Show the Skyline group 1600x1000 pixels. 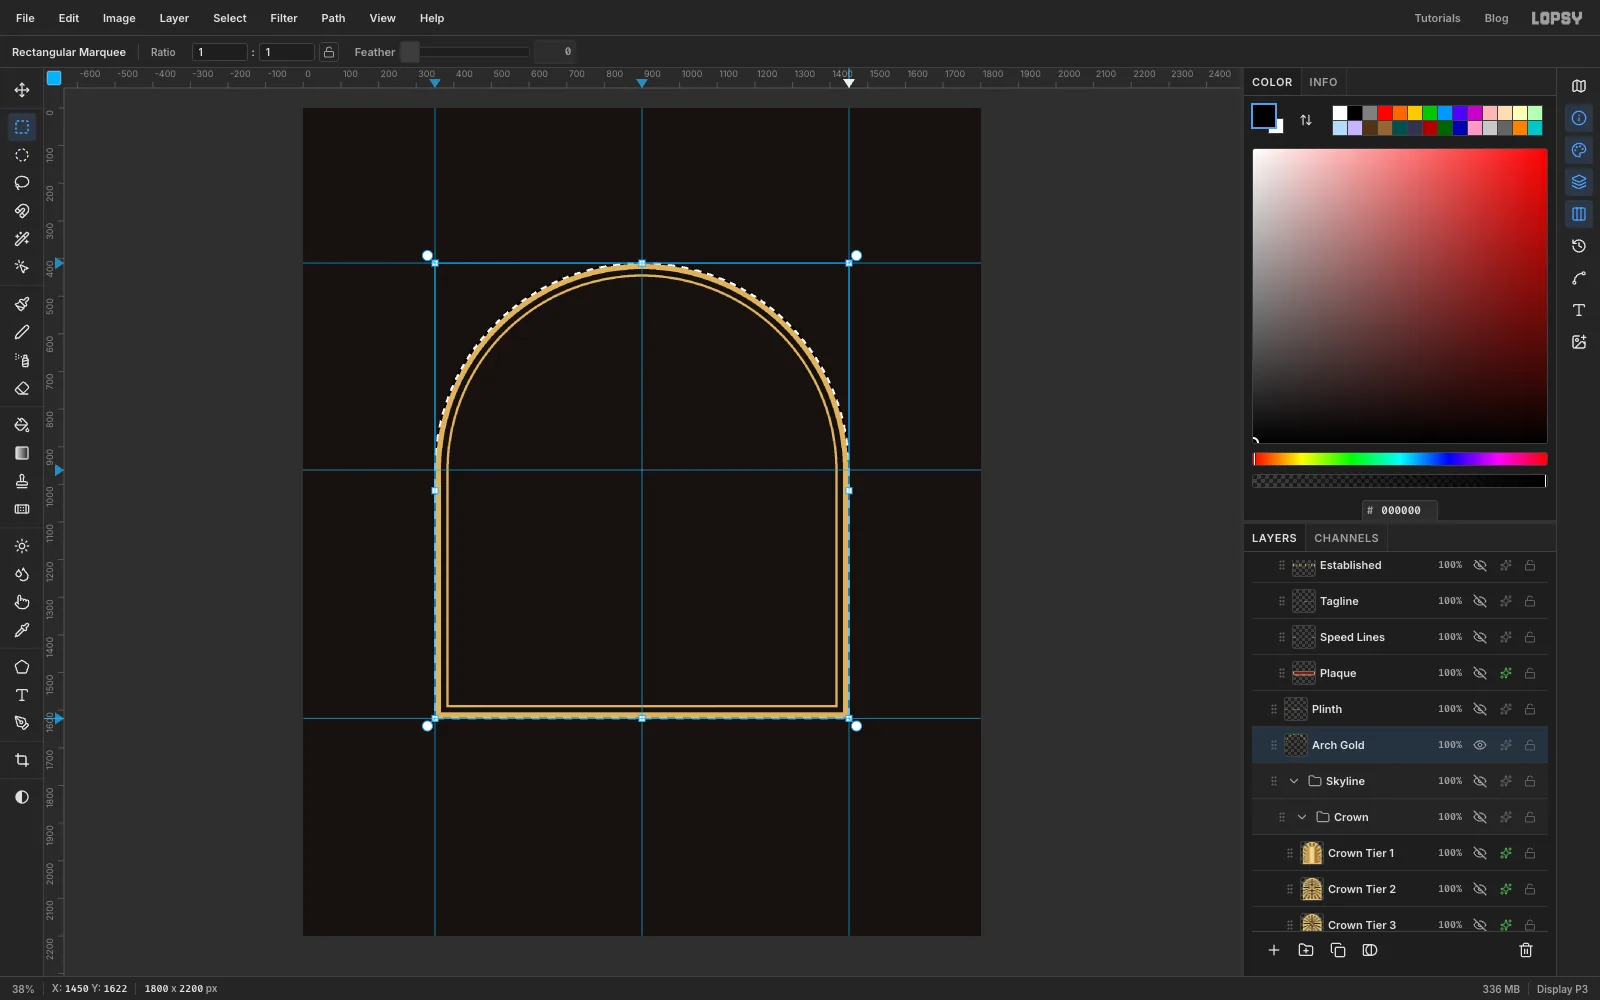point(1480,781)
